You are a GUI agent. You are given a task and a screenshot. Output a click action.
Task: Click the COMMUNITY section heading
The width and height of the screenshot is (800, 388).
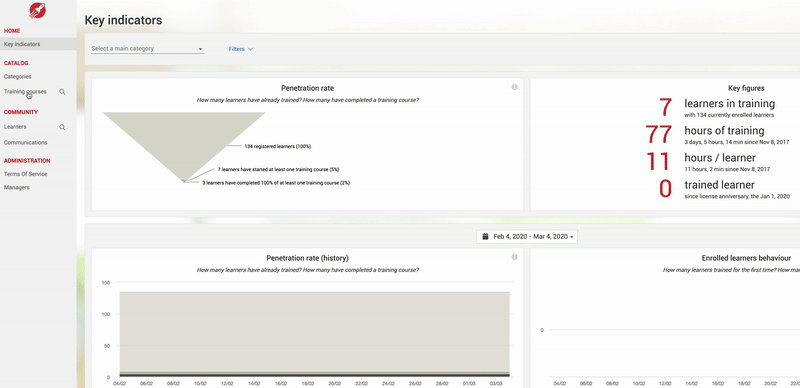[20, 112]
